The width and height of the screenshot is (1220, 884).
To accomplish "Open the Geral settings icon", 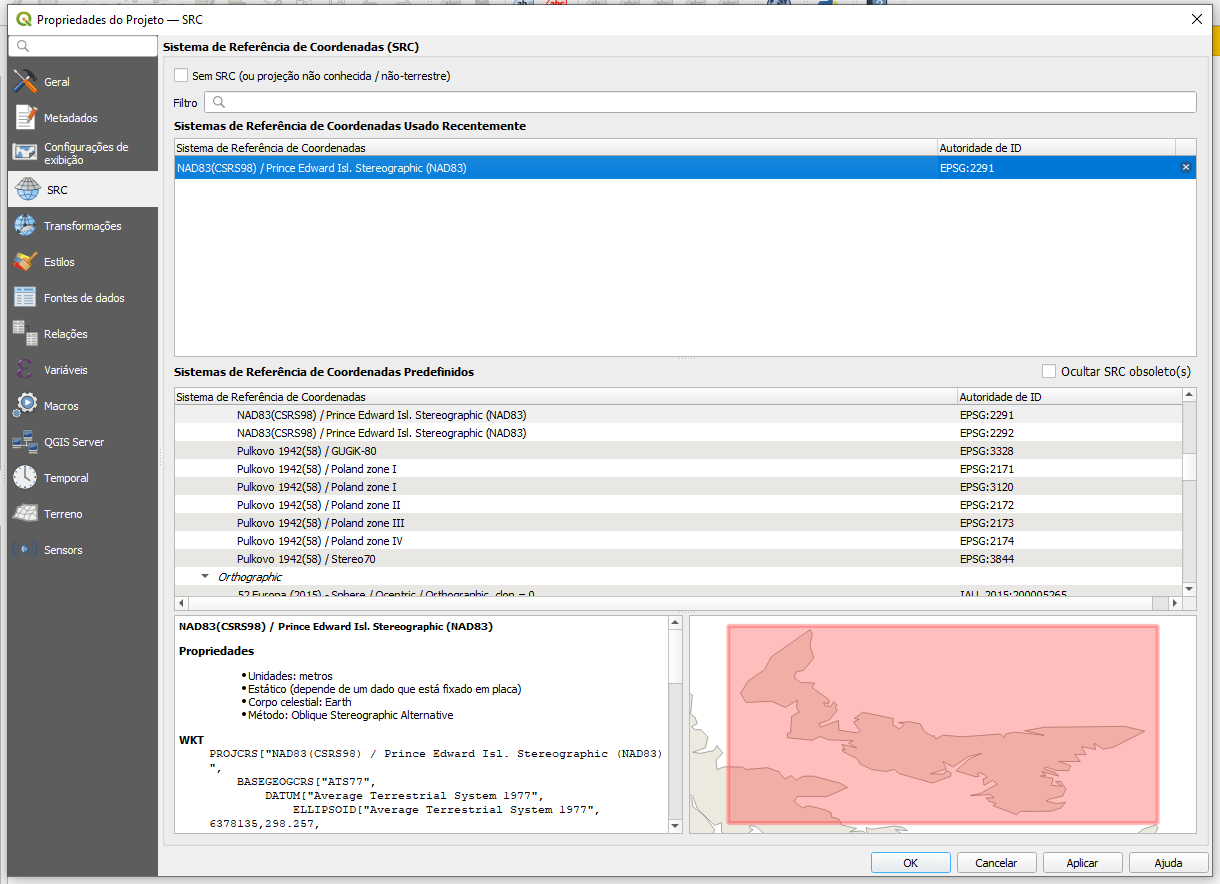I will [x=25, y=82].
